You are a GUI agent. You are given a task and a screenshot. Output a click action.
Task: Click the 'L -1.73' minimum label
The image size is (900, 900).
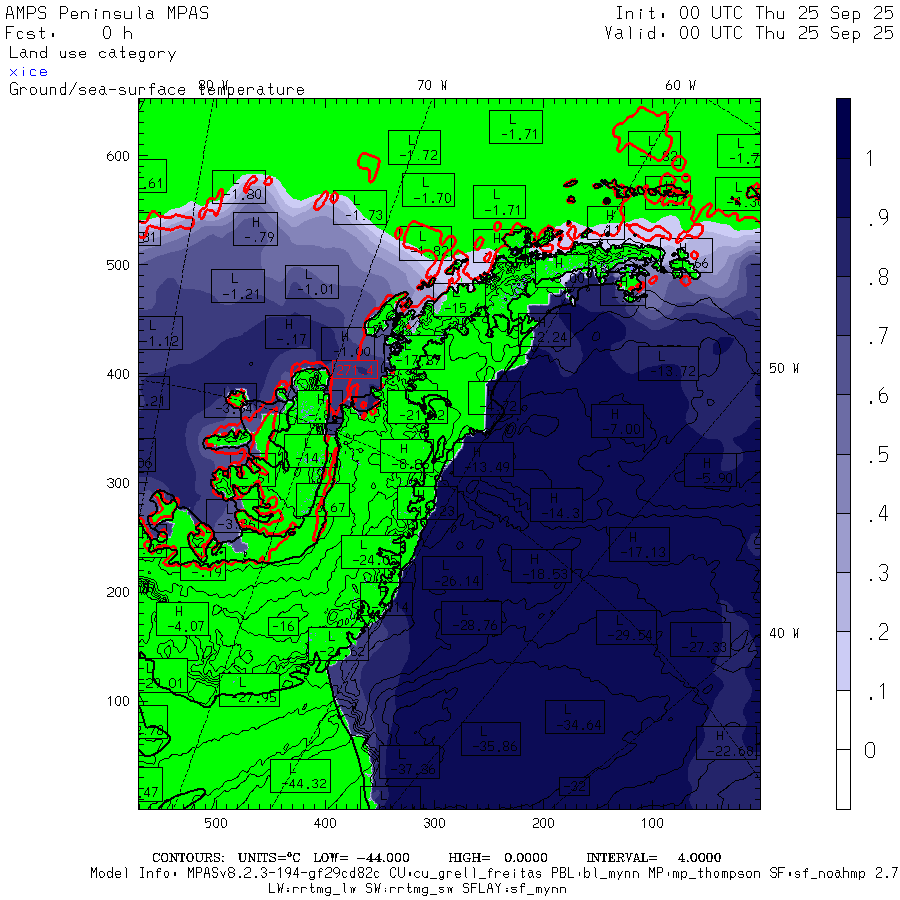tap(360, 207)
